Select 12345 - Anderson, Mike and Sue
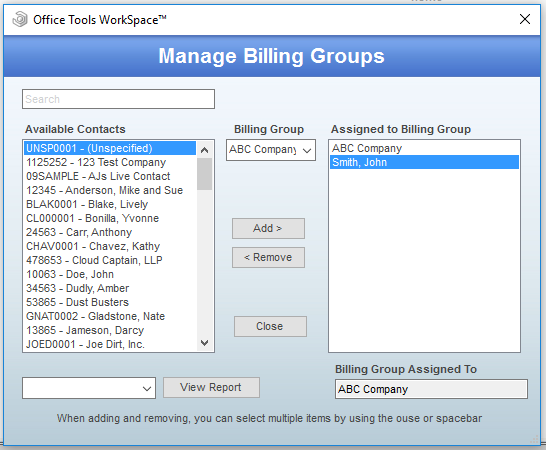The image size is (546, 450). (110, 190)
